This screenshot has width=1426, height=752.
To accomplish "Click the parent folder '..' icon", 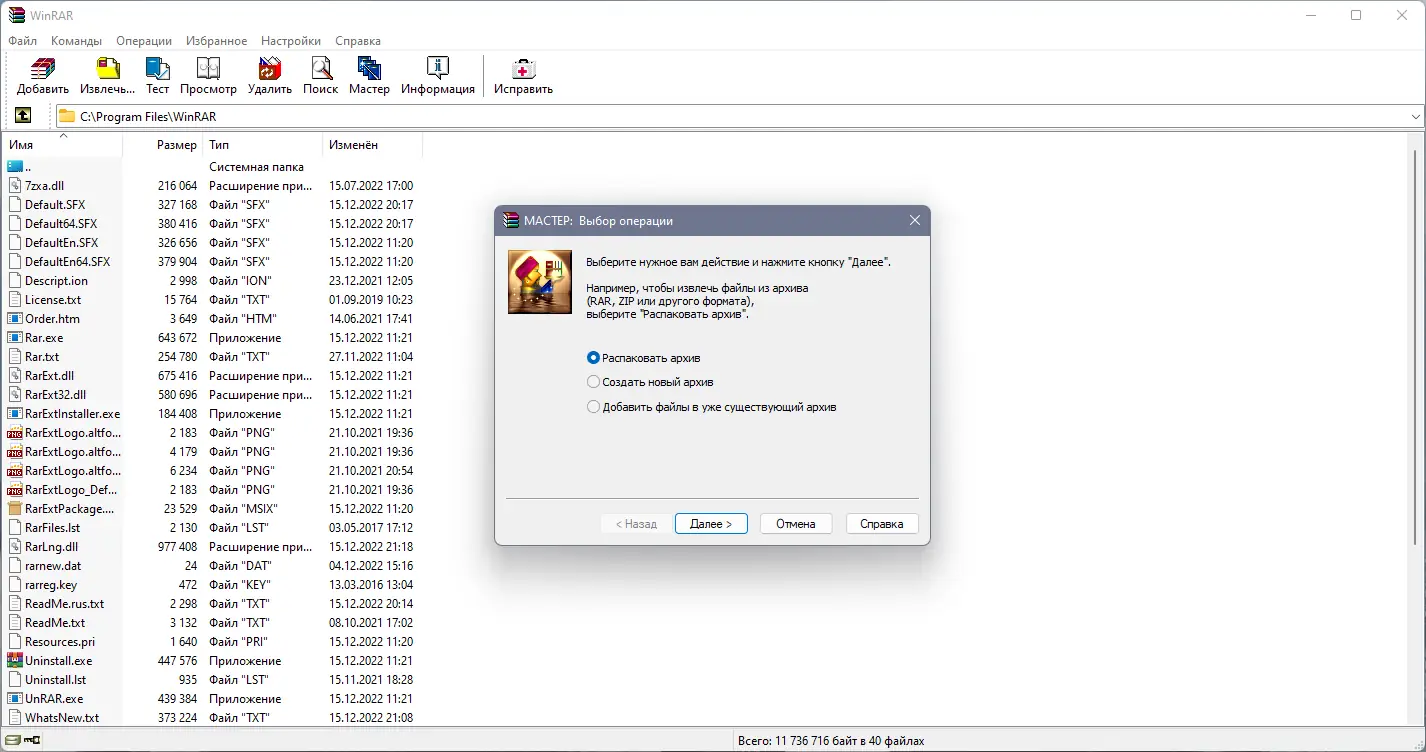I will pyautogui.click(x=15, y=167).
